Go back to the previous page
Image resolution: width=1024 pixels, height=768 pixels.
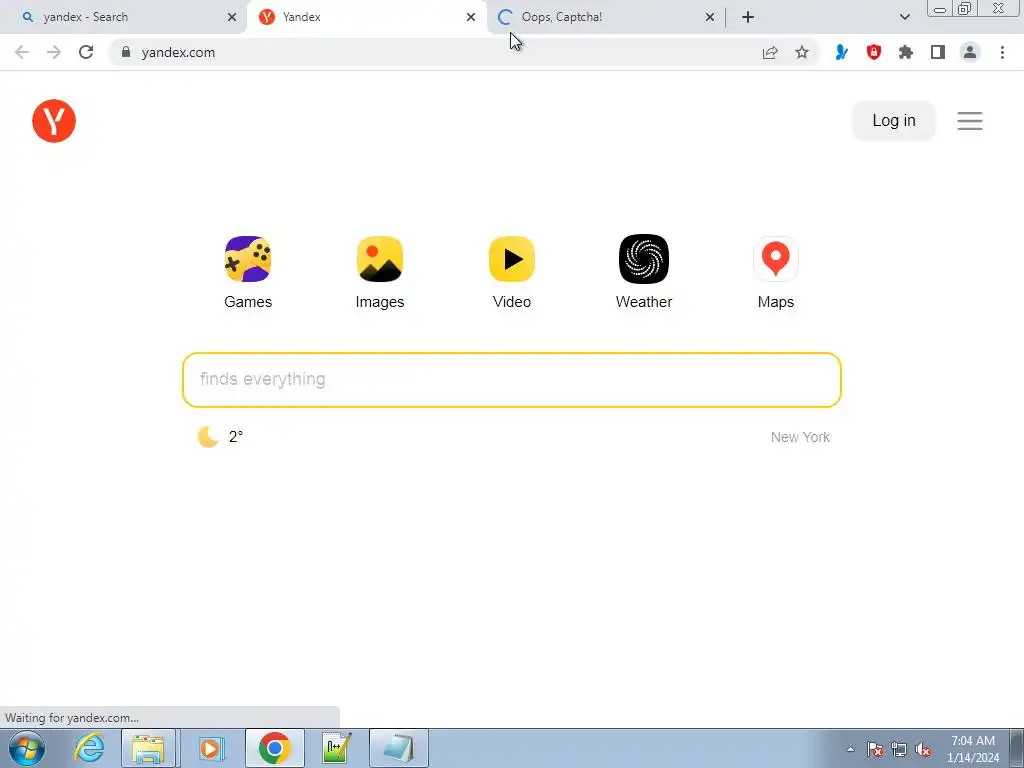[x=22, y=52]
